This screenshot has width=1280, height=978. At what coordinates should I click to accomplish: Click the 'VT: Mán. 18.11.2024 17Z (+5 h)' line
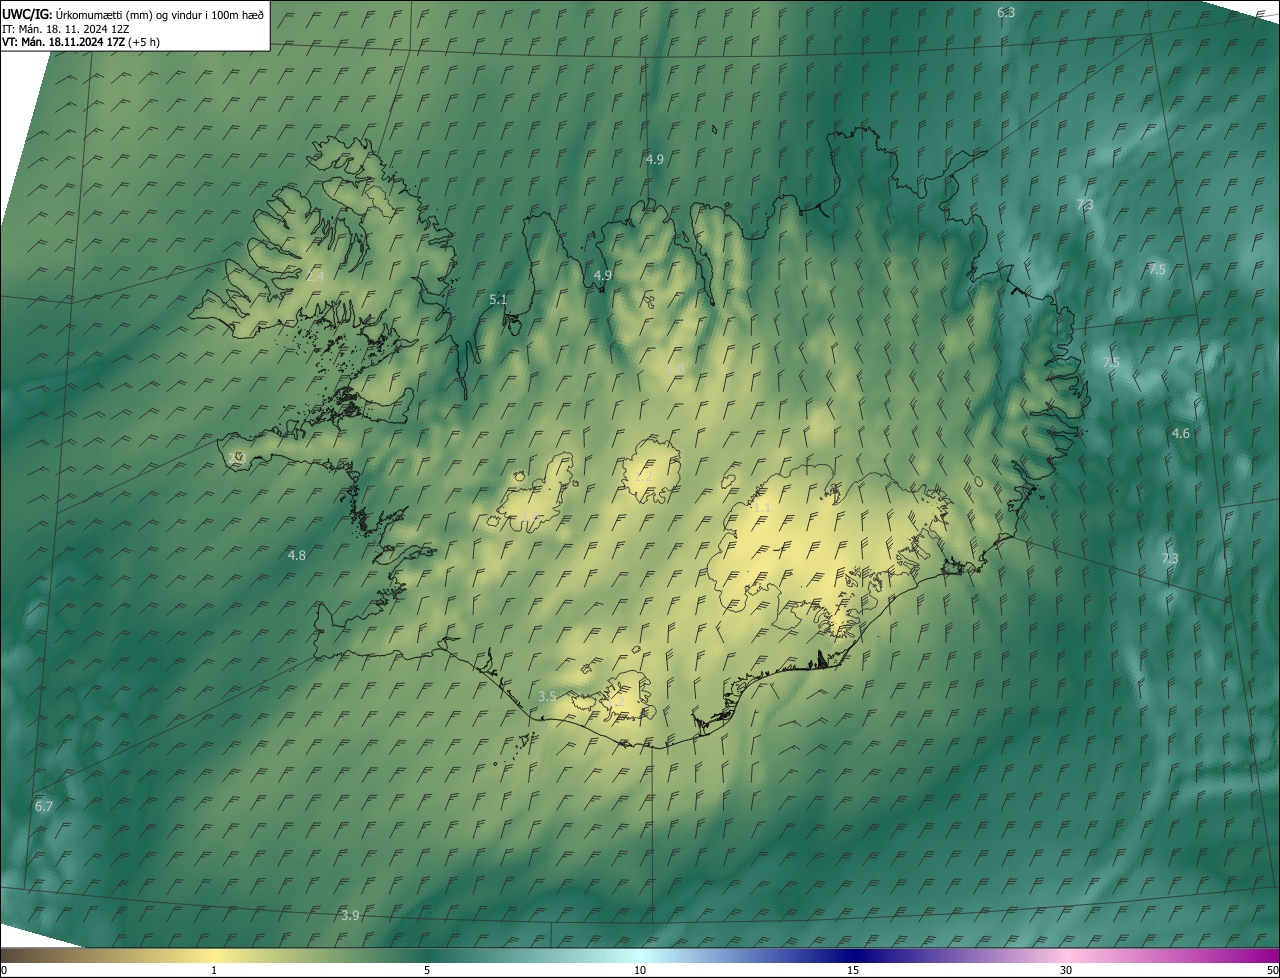(81, 42)
